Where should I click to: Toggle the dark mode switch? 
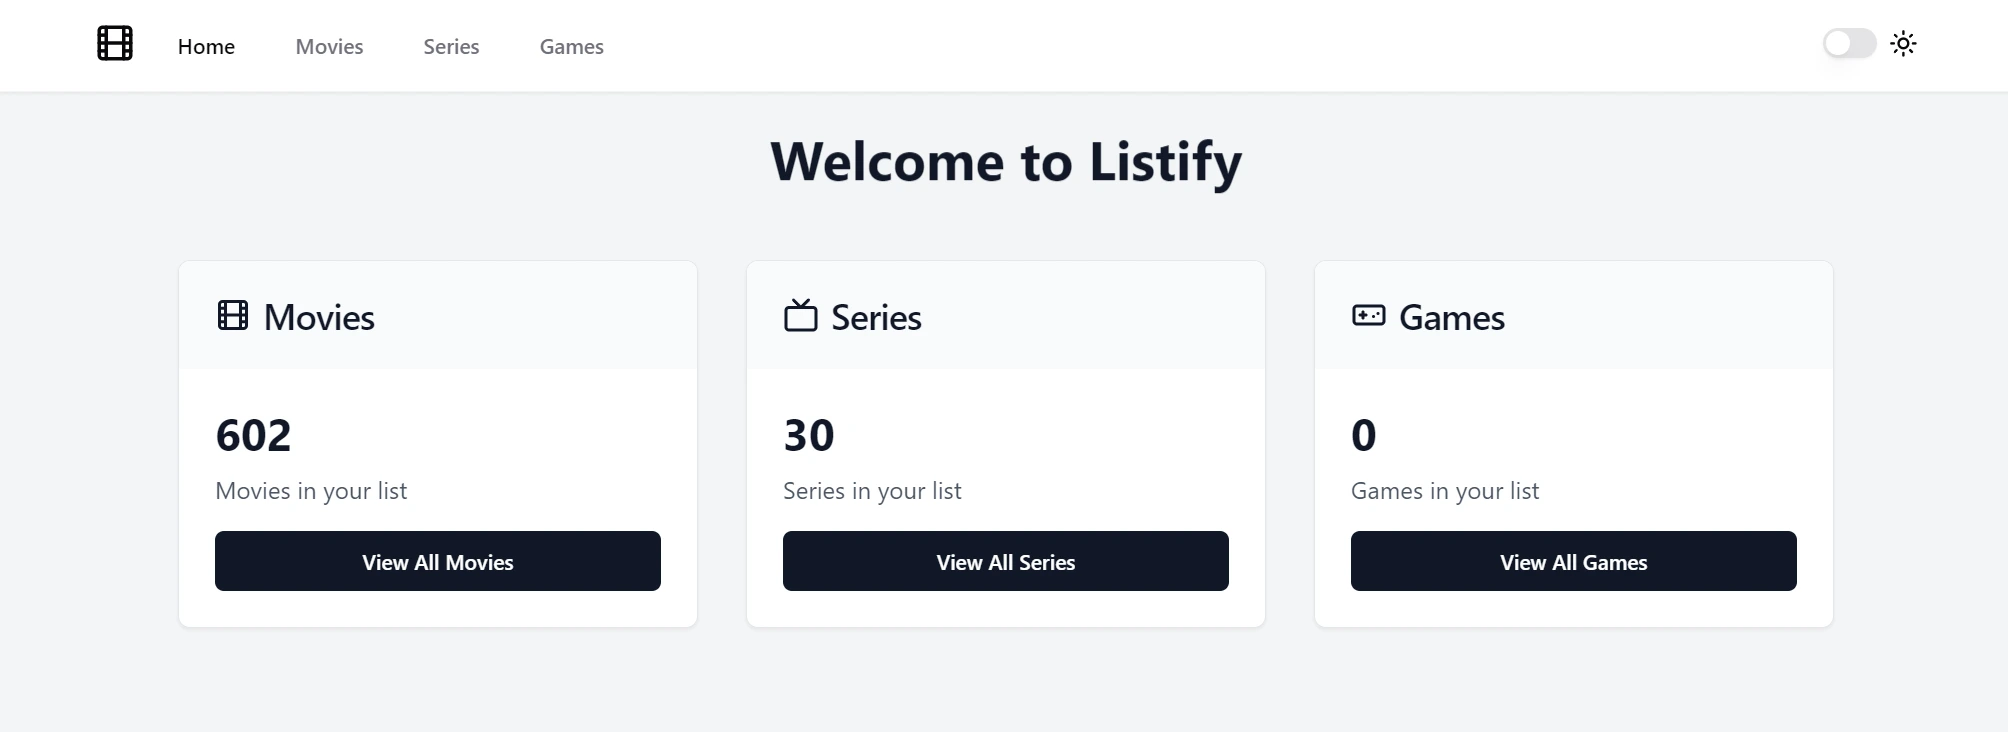tap(1849, 44)
